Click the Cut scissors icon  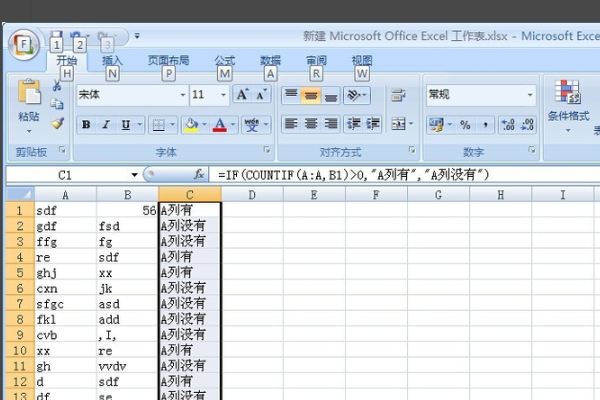tap(57, 85)
